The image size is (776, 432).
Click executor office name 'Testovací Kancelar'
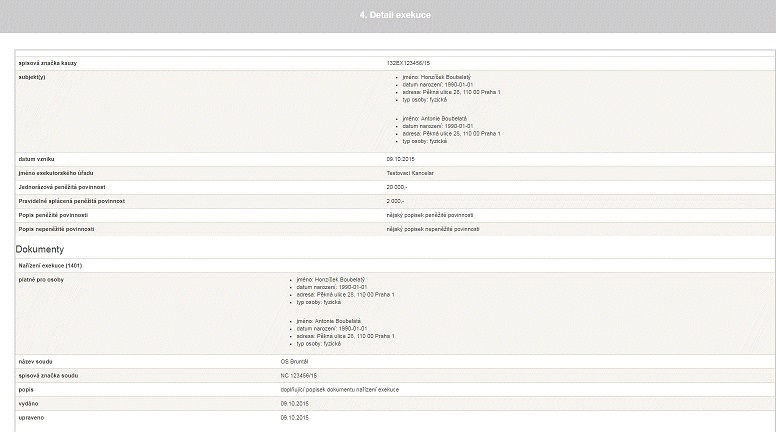412,173
